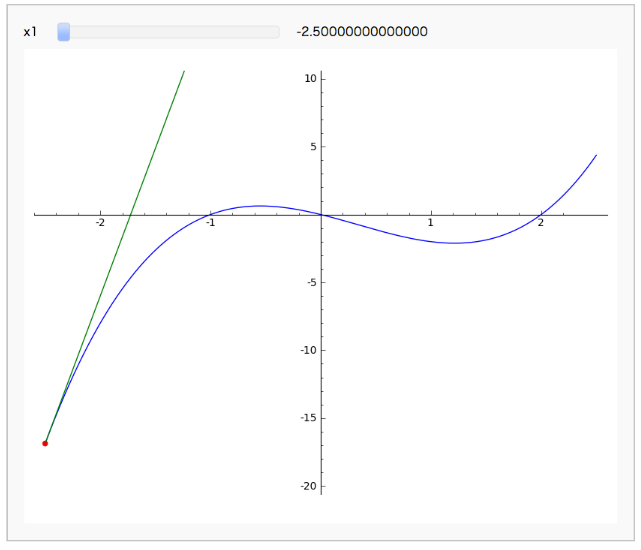Click the y-axis tick label -15
Viewport: 641px width, 550px height.
click(x=309, y=418)
